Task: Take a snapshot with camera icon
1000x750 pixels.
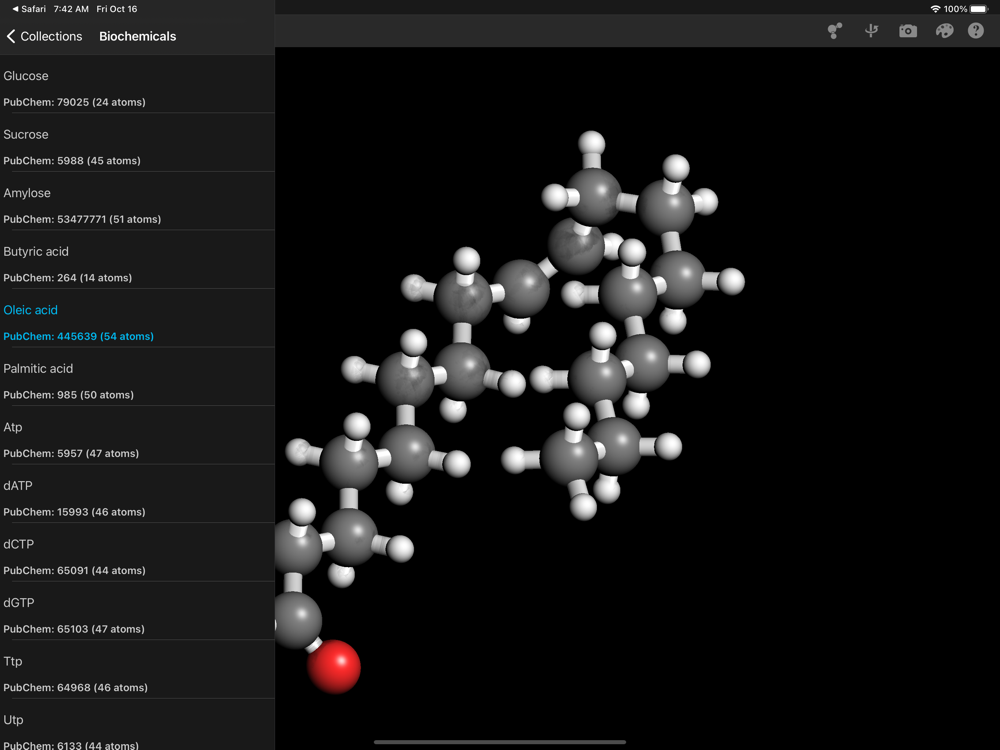Action: [x=907, y=31]
